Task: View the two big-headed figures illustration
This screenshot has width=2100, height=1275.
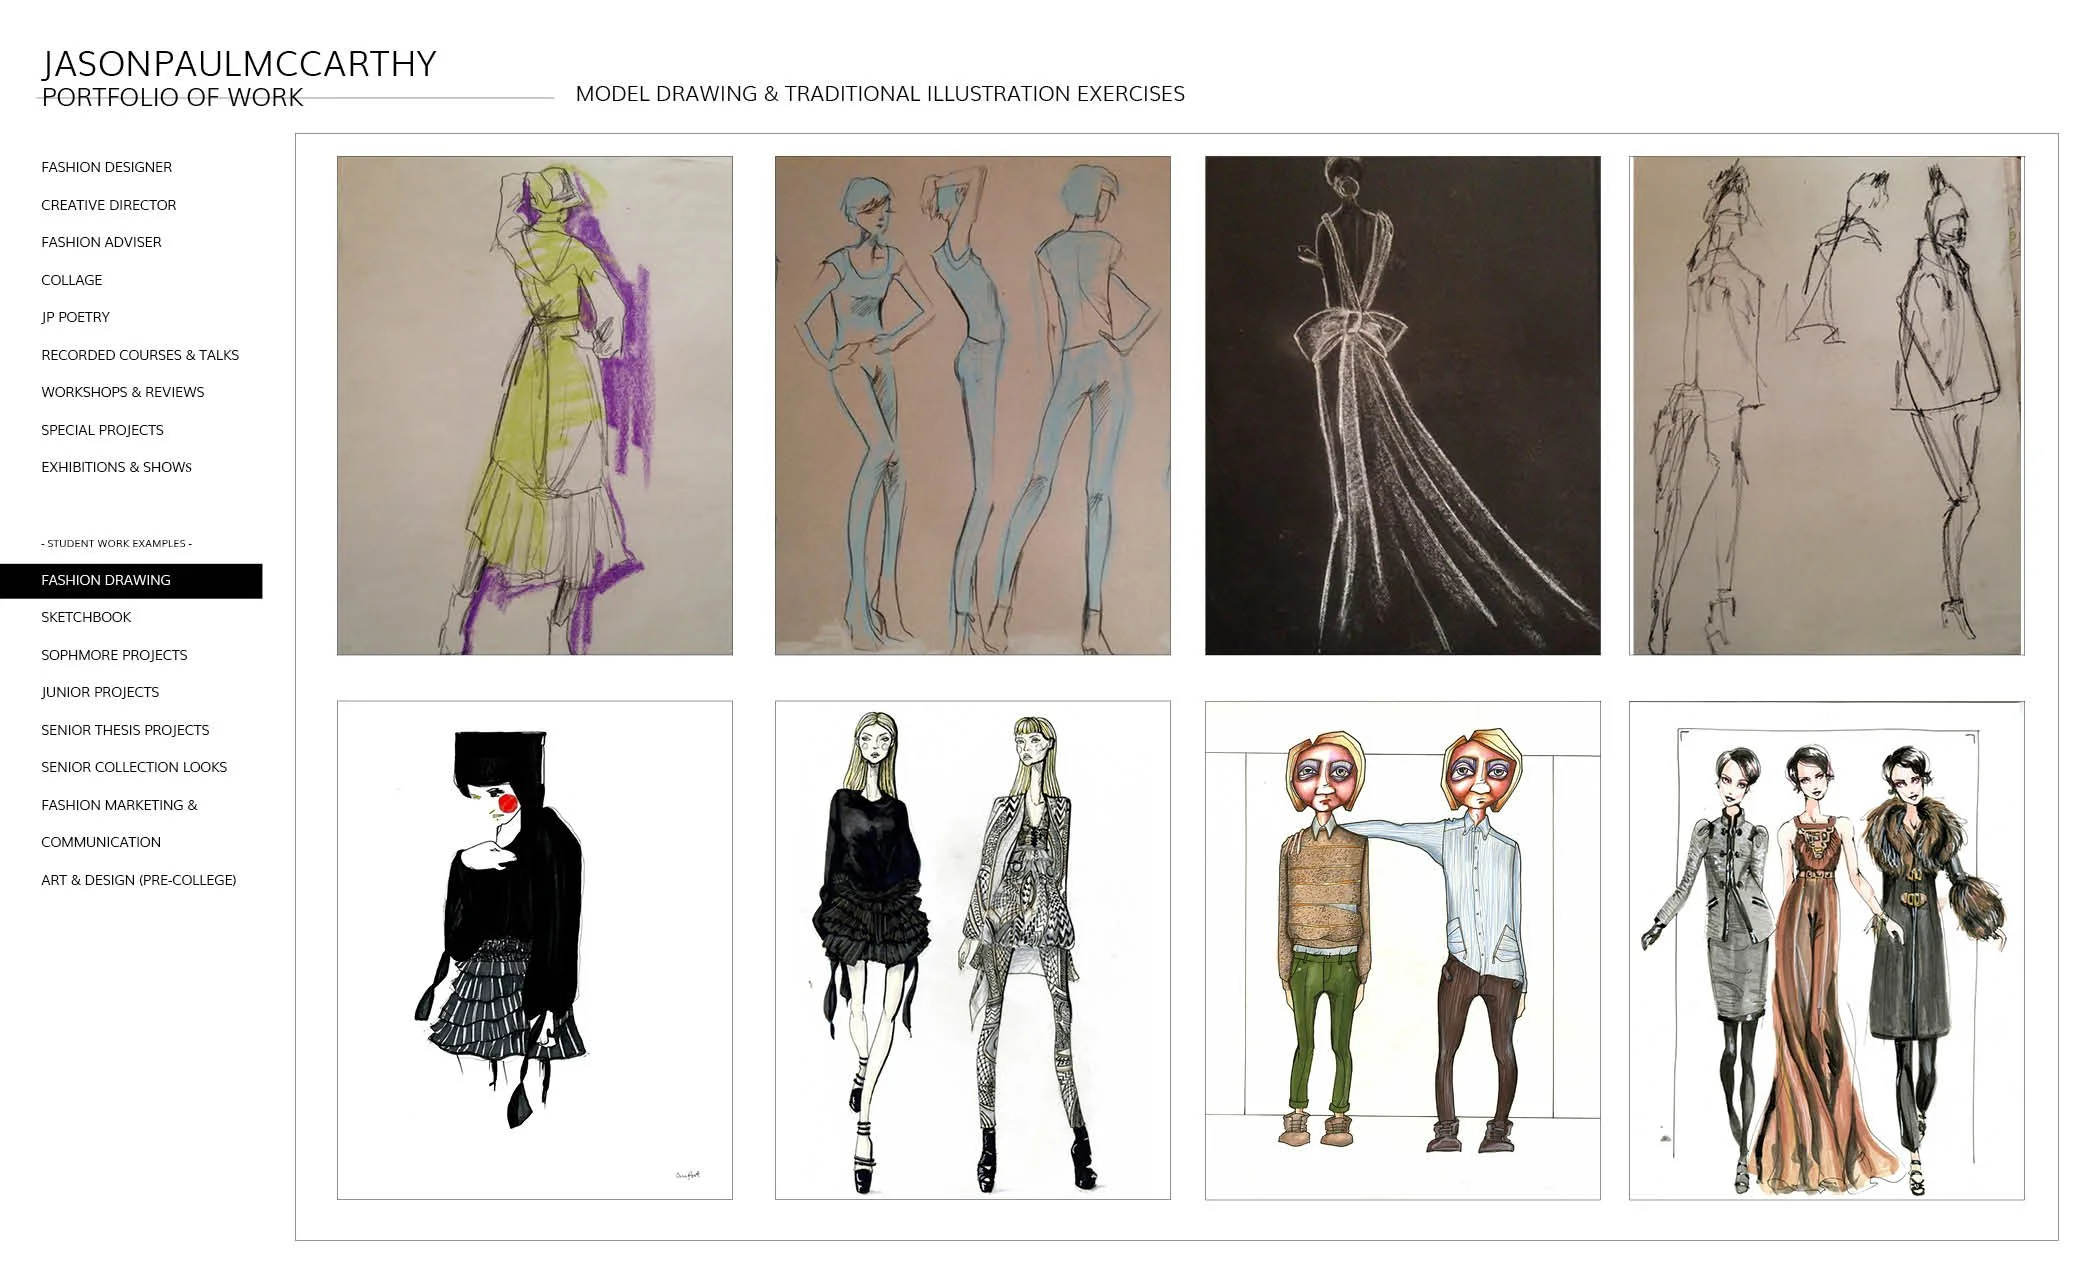Action: (x=1402, y=950)
